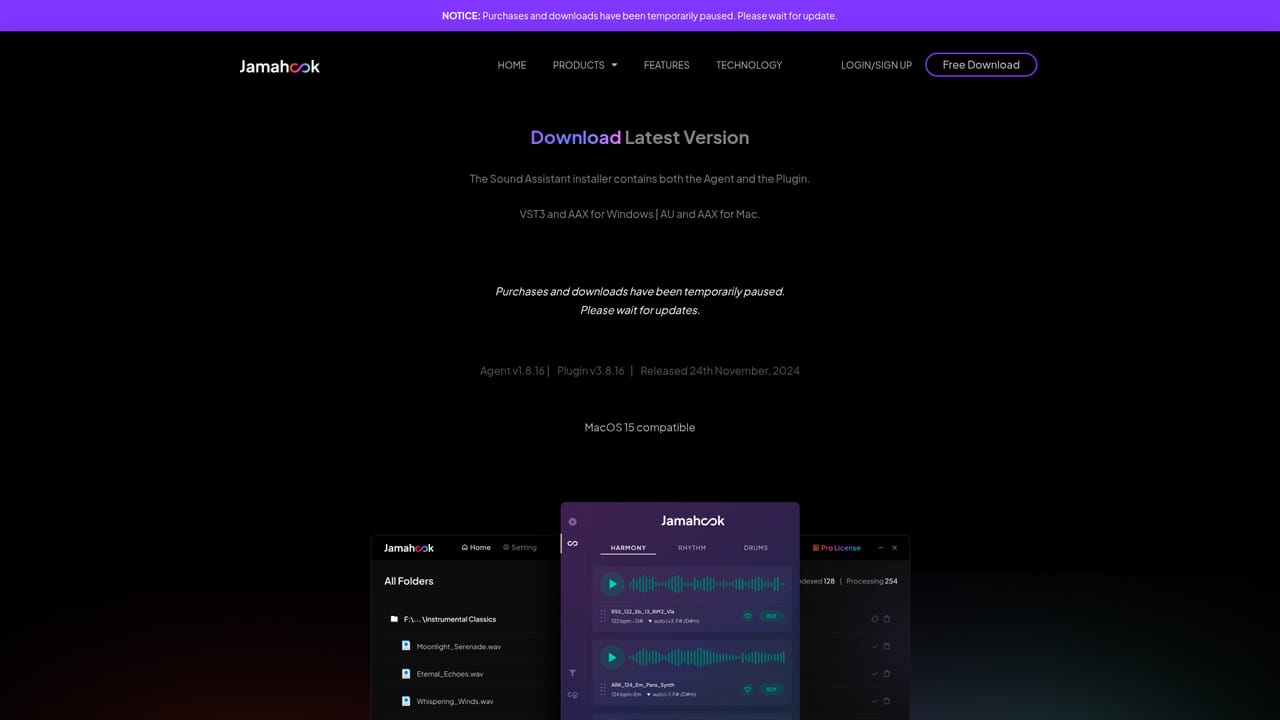Click the Agent v1.8.16 version text
The width and height of the screenshot is (1280, 720).
[512, 371]
